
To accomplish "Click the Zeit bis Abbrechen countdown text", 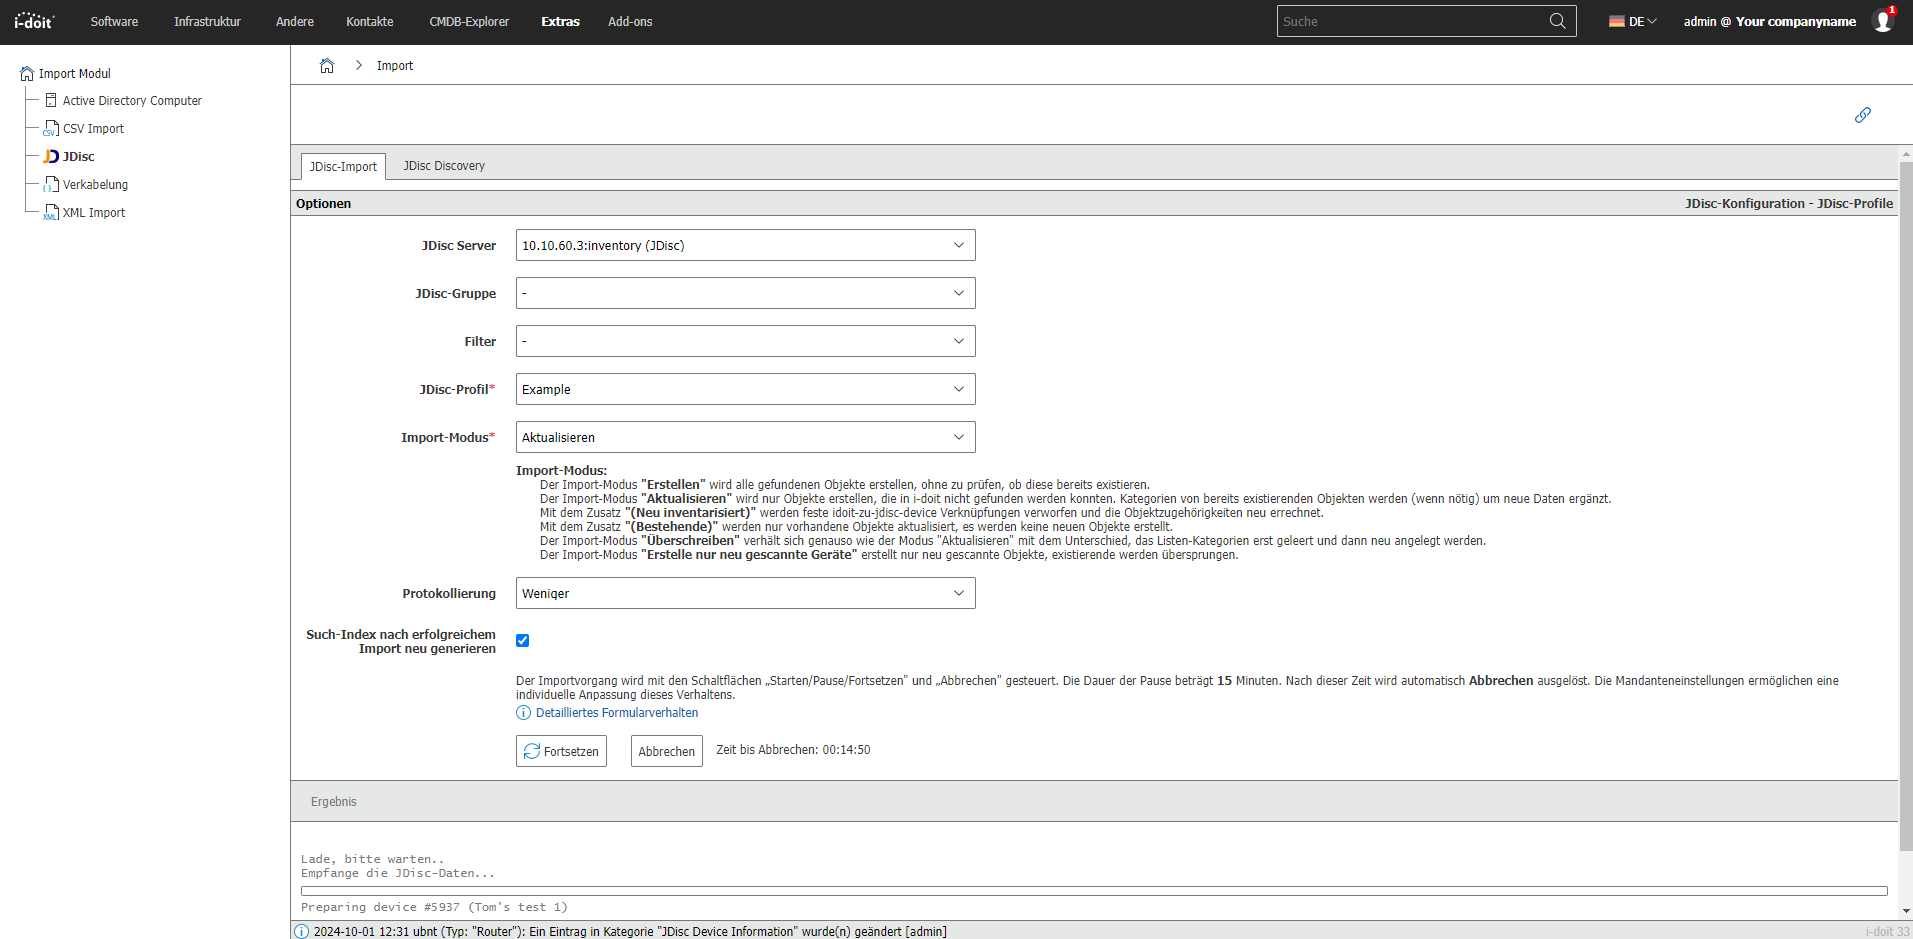I will tap(793, 750).
